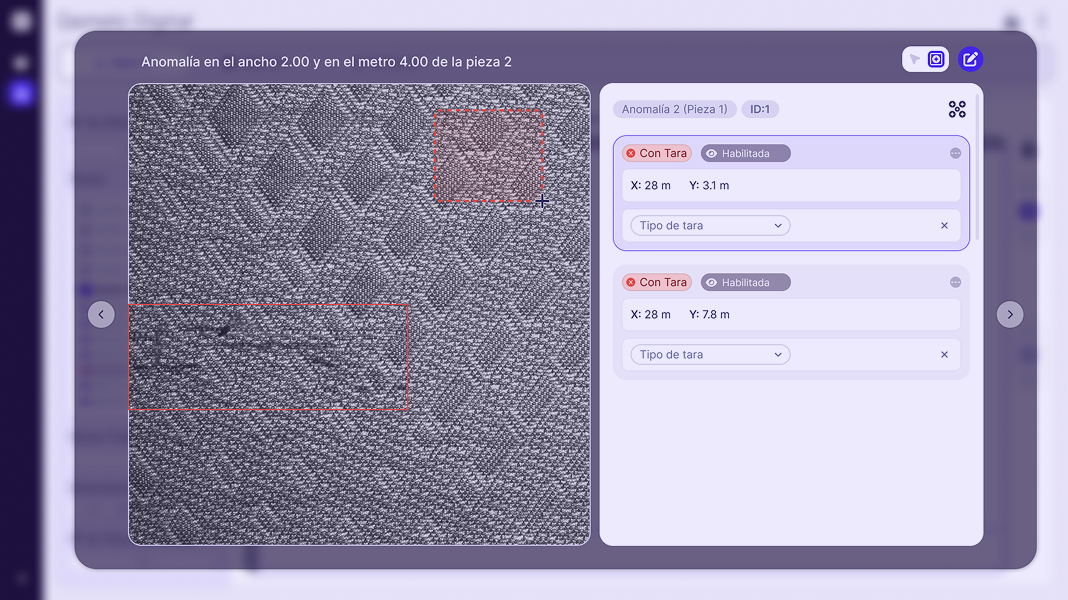Select the dashed red anomaly region

point(488,156)
